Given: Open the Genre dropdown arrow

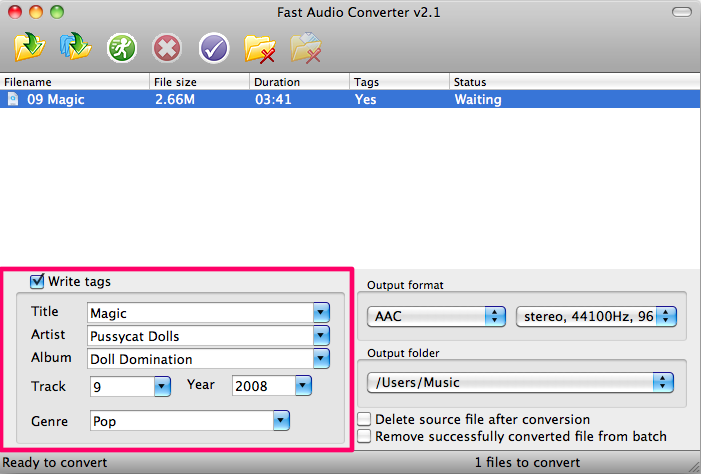Looking at the screenshot, I should pos(281,420).
